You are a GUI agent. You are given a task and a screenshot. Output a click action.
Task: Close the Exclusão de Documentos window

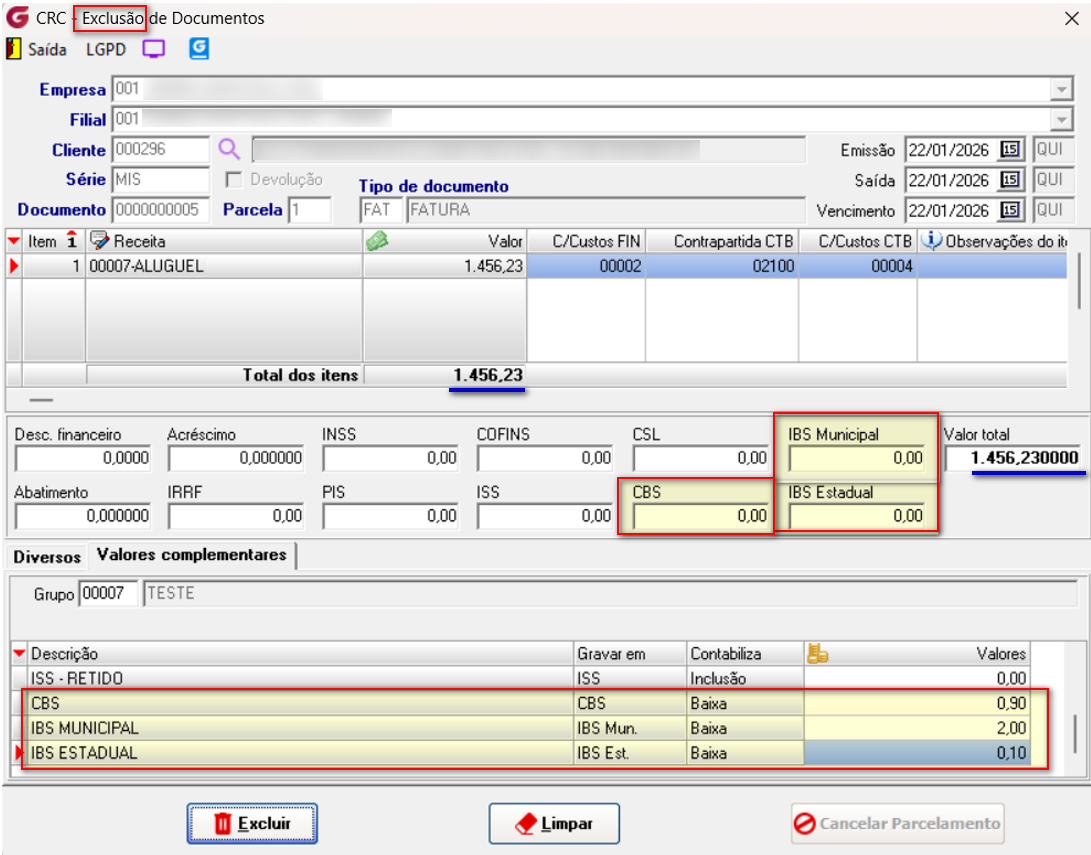(1072, 18)
